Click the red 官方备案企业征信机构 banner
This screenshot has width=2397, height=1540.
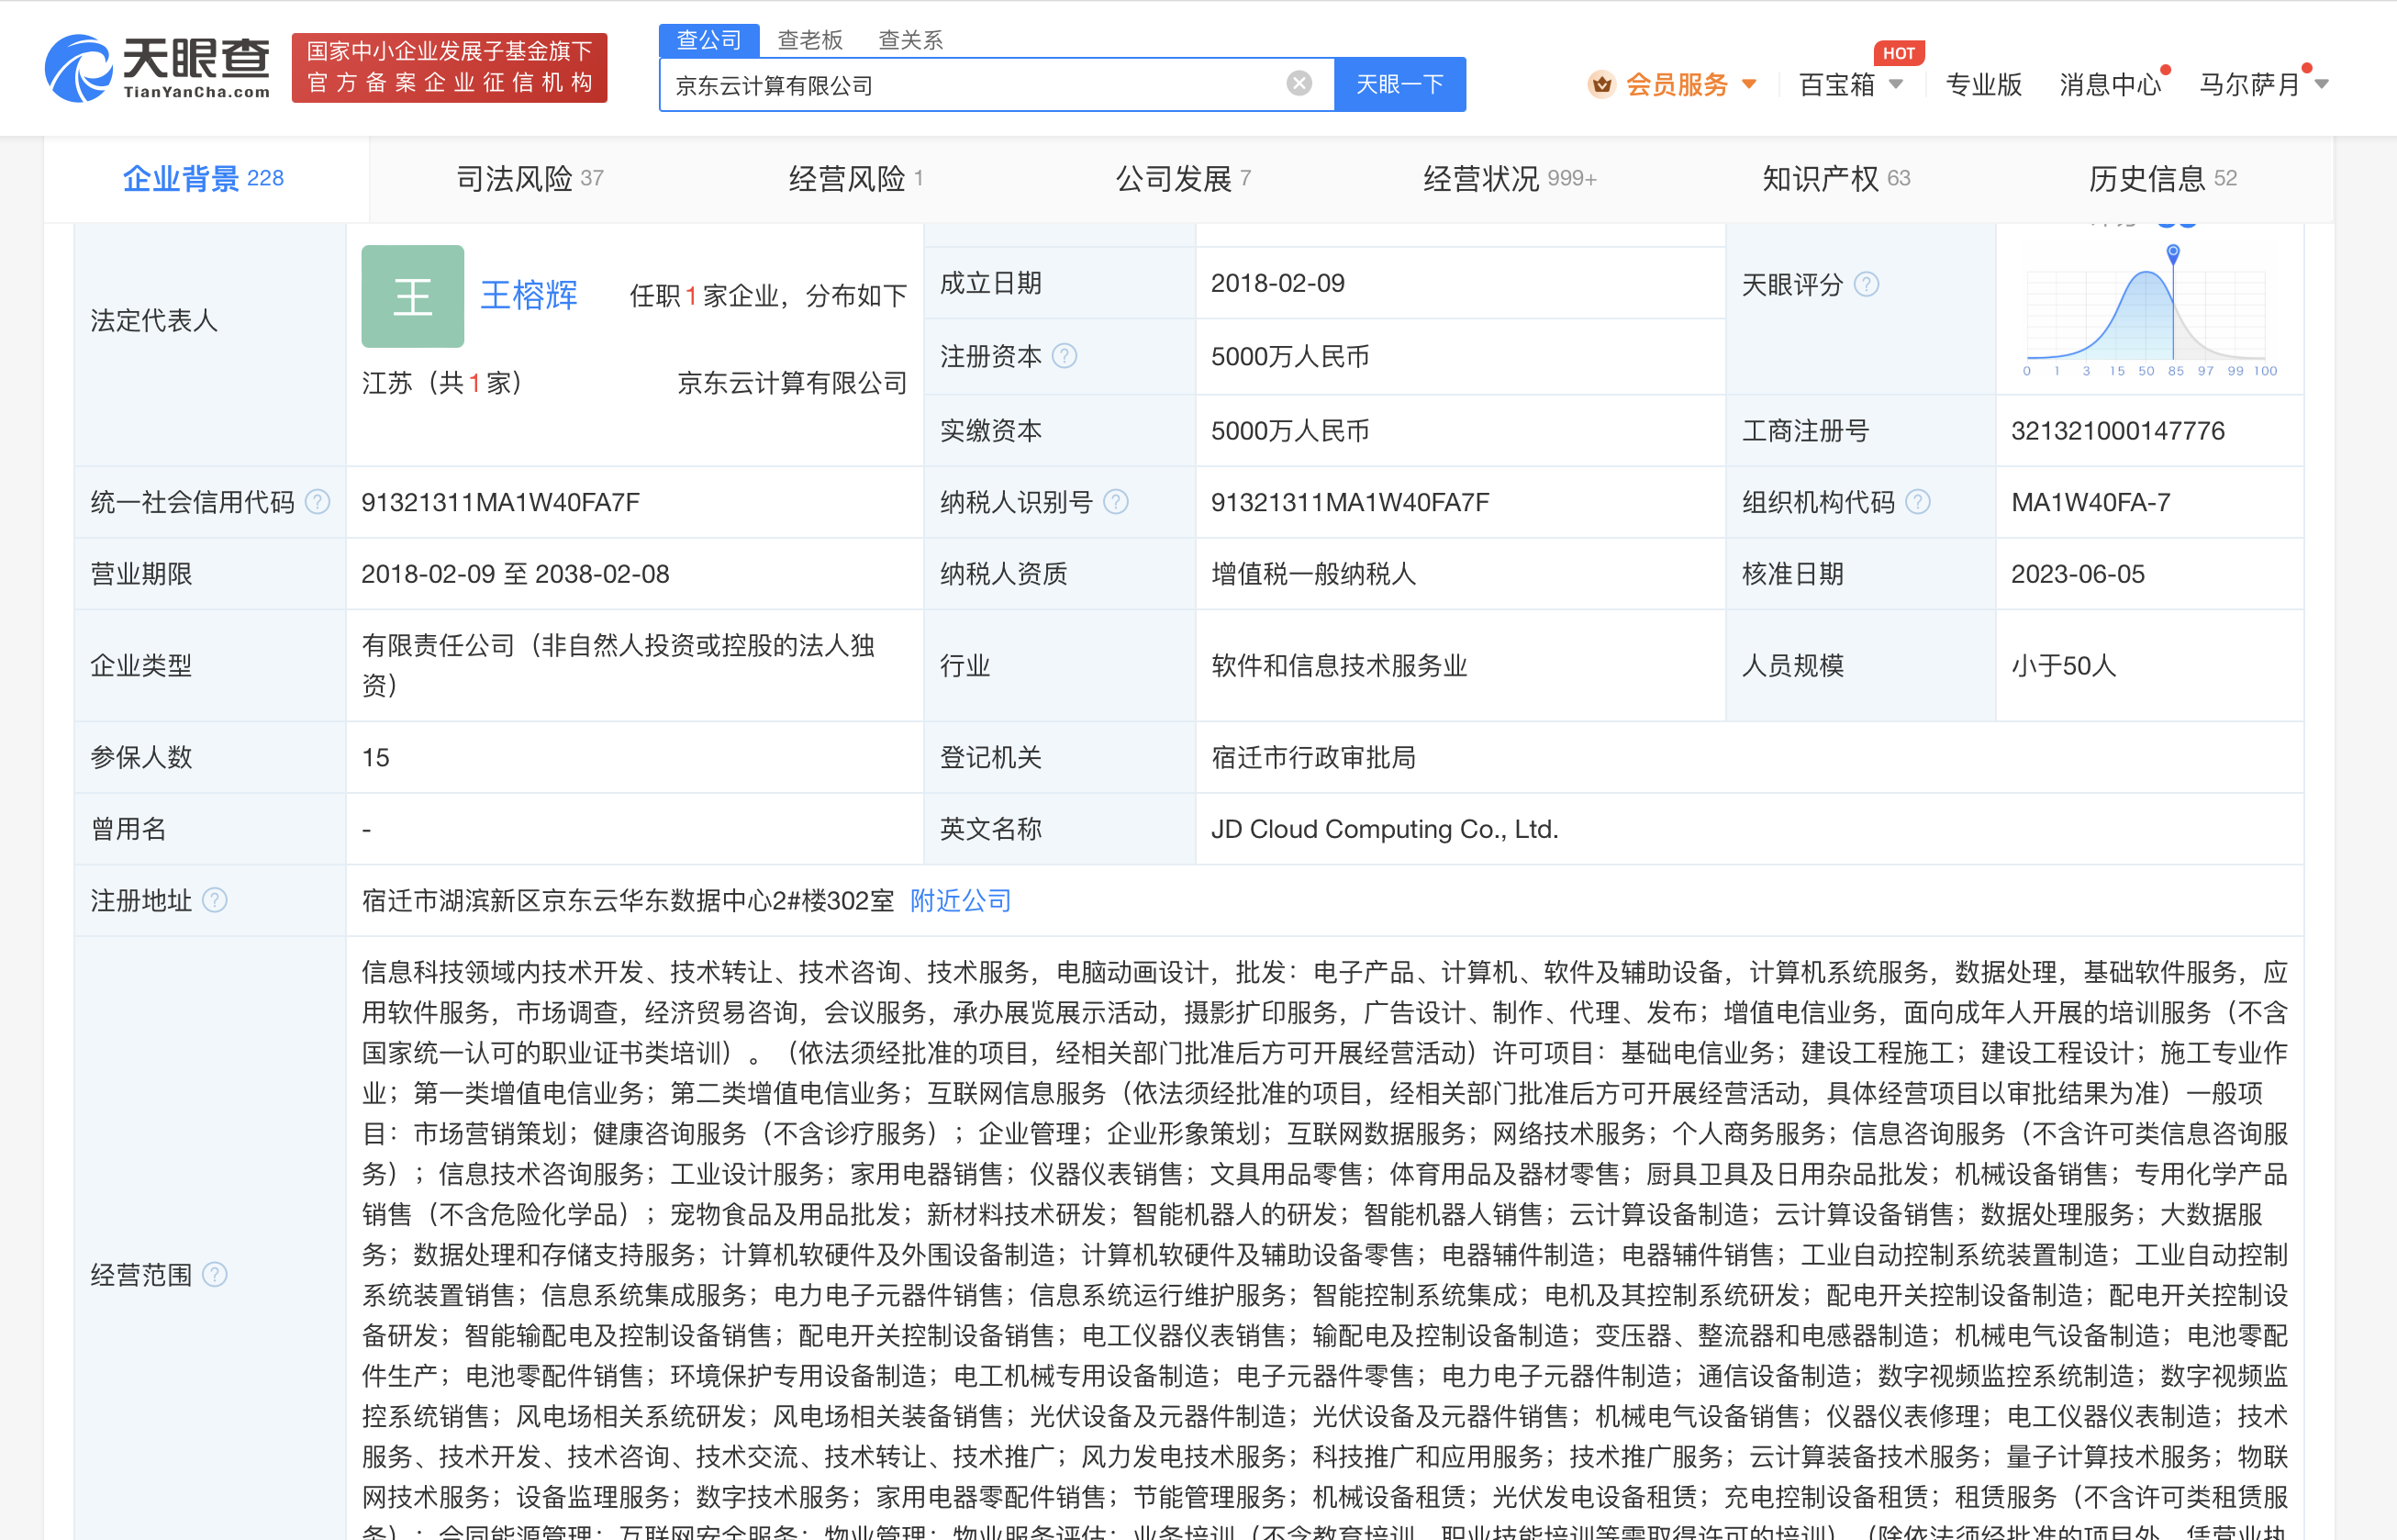(x=449, y=68)
